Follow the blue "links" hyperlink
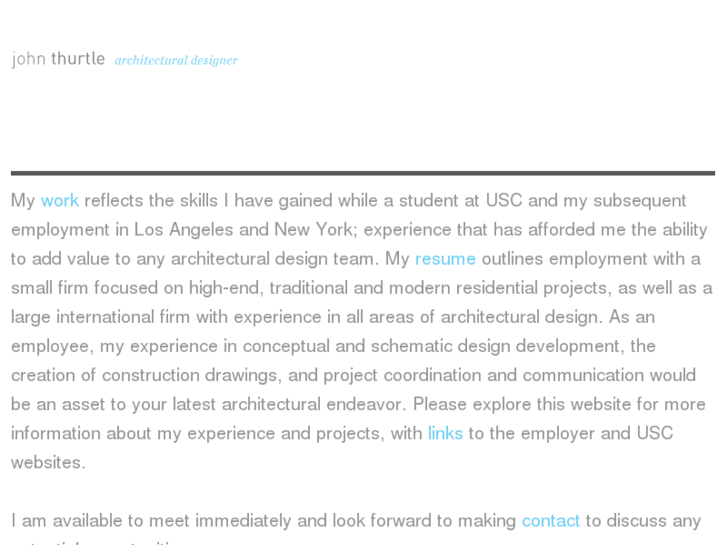 pyautogui.click(x=445, y=433)
